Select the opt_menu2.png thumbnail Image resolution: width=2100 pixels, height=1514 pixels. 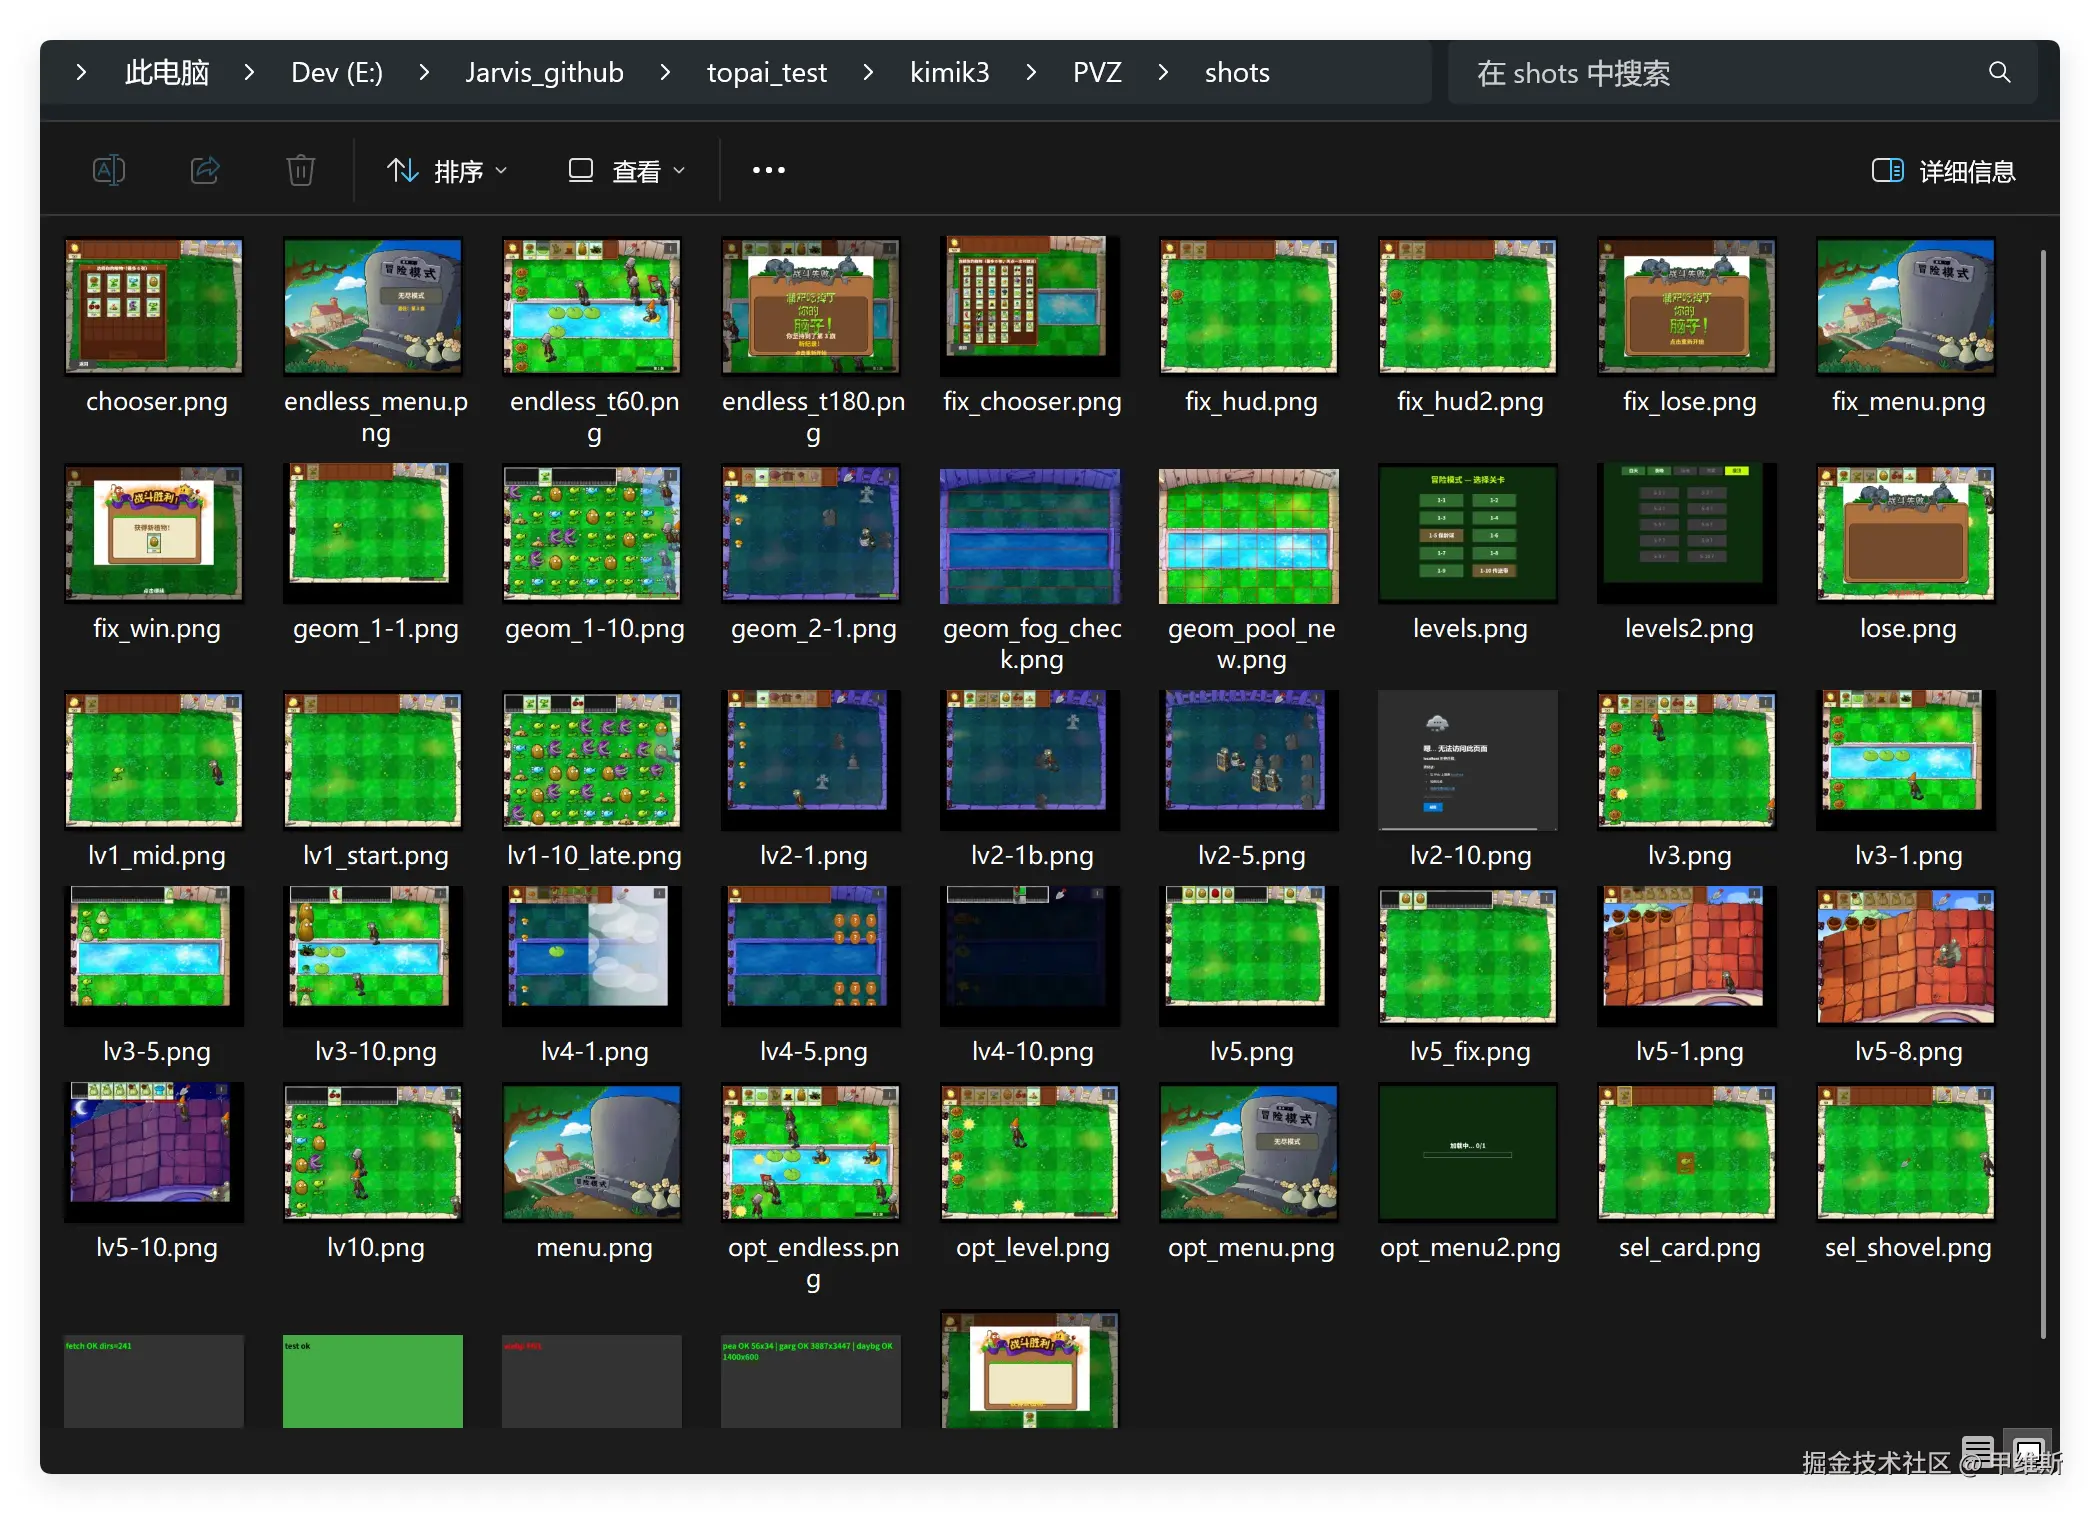[x=1468, y=1152]
